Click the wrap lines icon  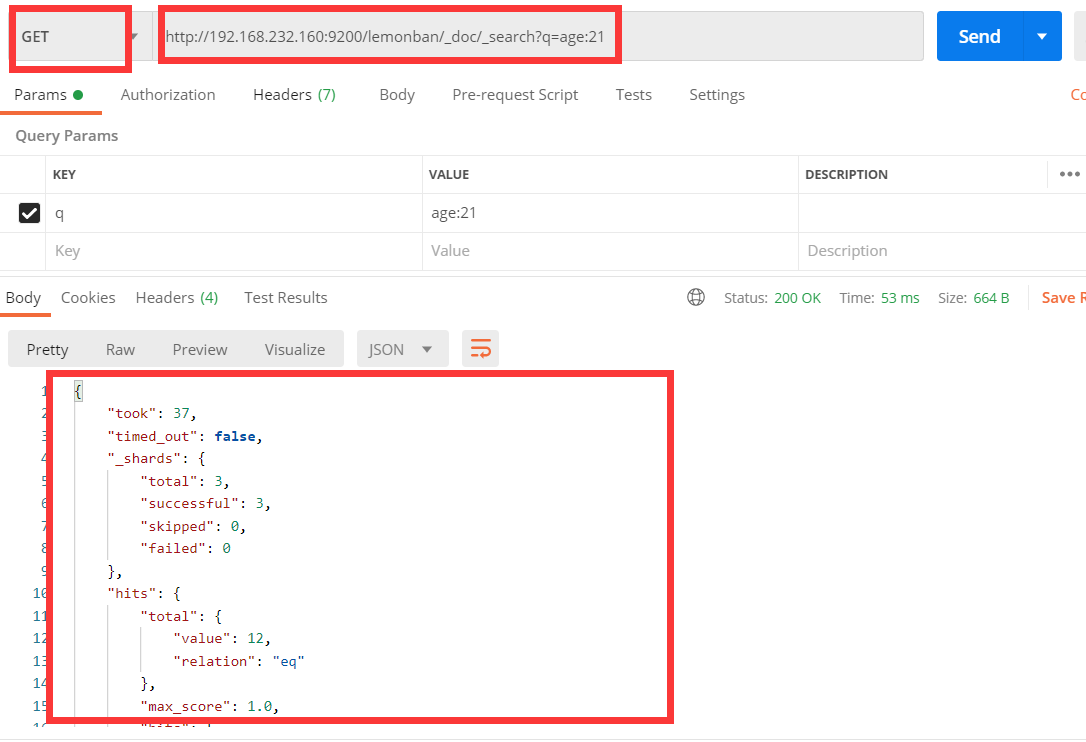[480, 349]
